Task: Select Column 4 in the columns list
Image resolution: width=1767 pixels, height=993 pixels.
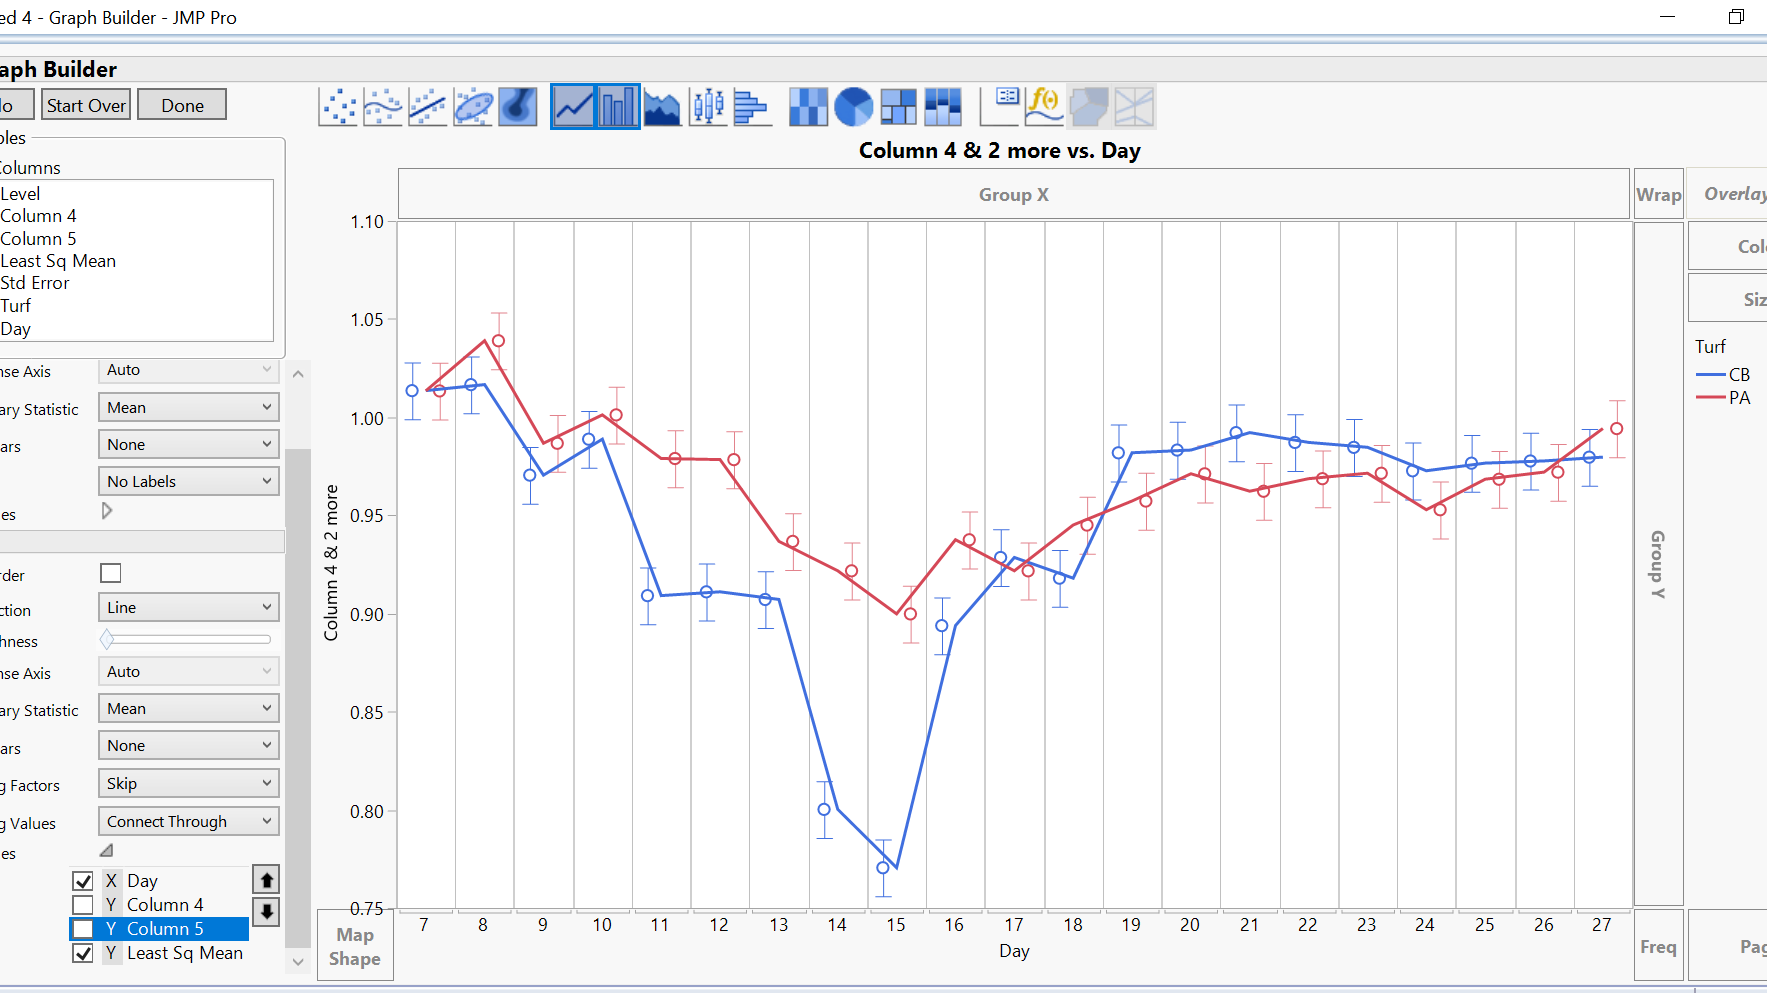Action: coord(38,216)
